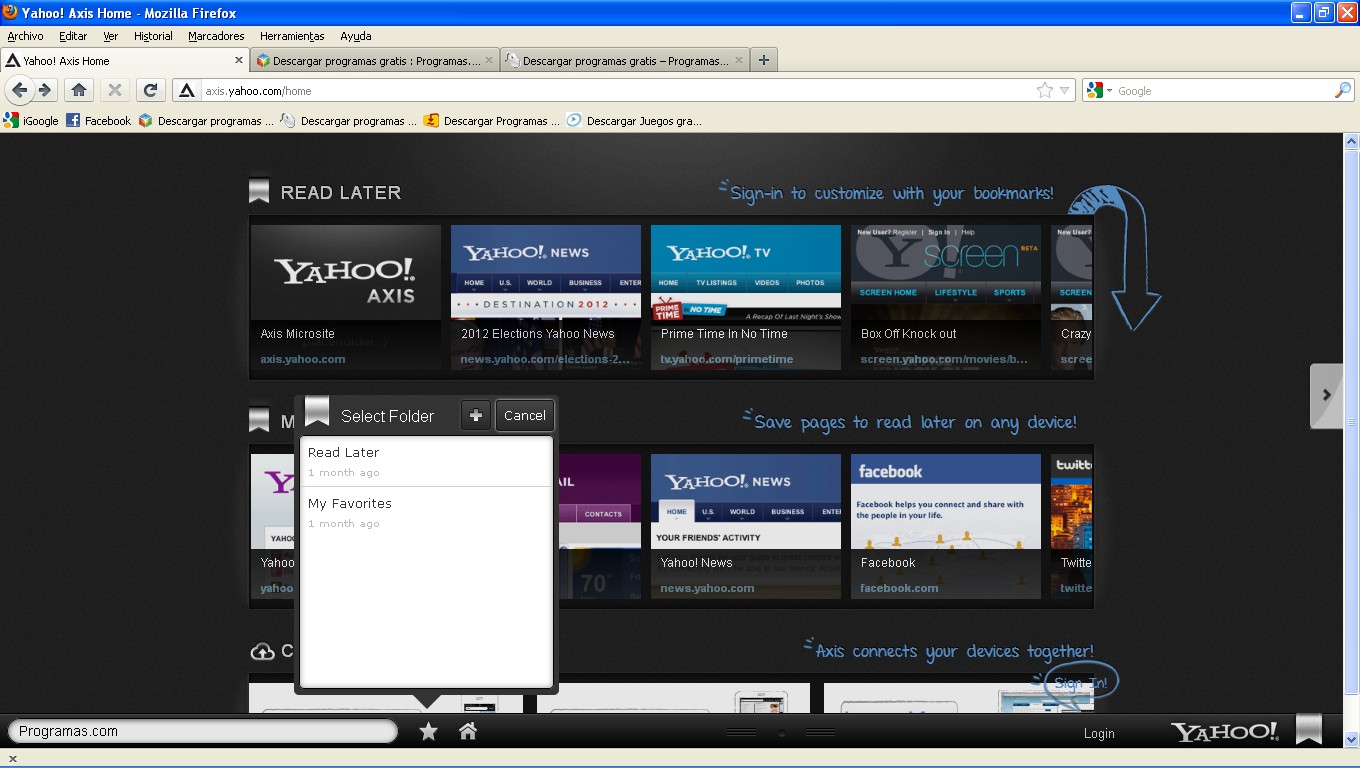Cancel the Select Folder dialog
Image resolution: width=1360 pixels, height=768 pixels.
coord(524,415)
